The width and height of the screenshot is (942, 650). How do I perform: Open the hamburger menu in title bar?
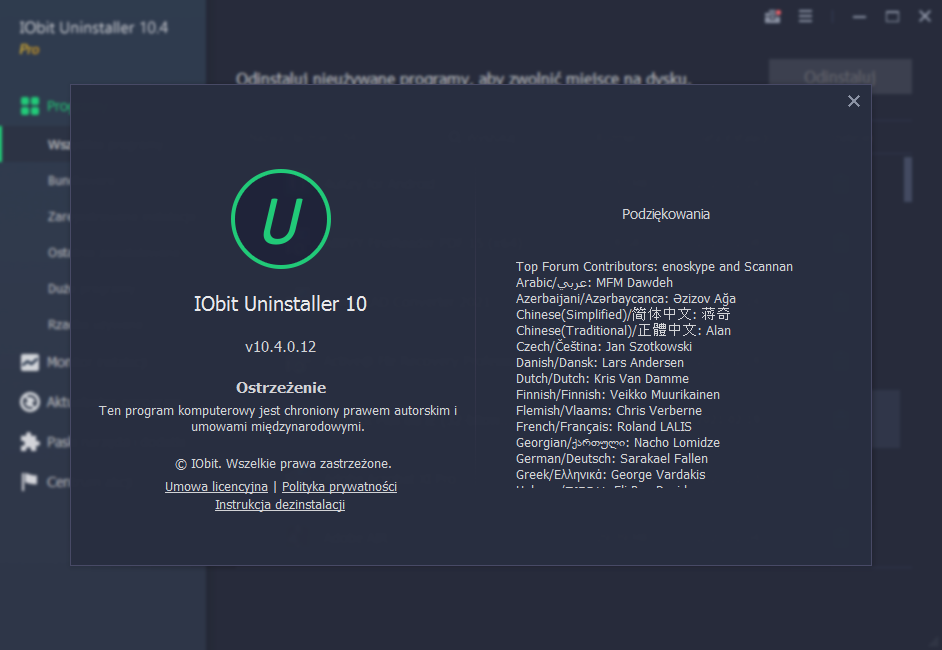(806, 16)
